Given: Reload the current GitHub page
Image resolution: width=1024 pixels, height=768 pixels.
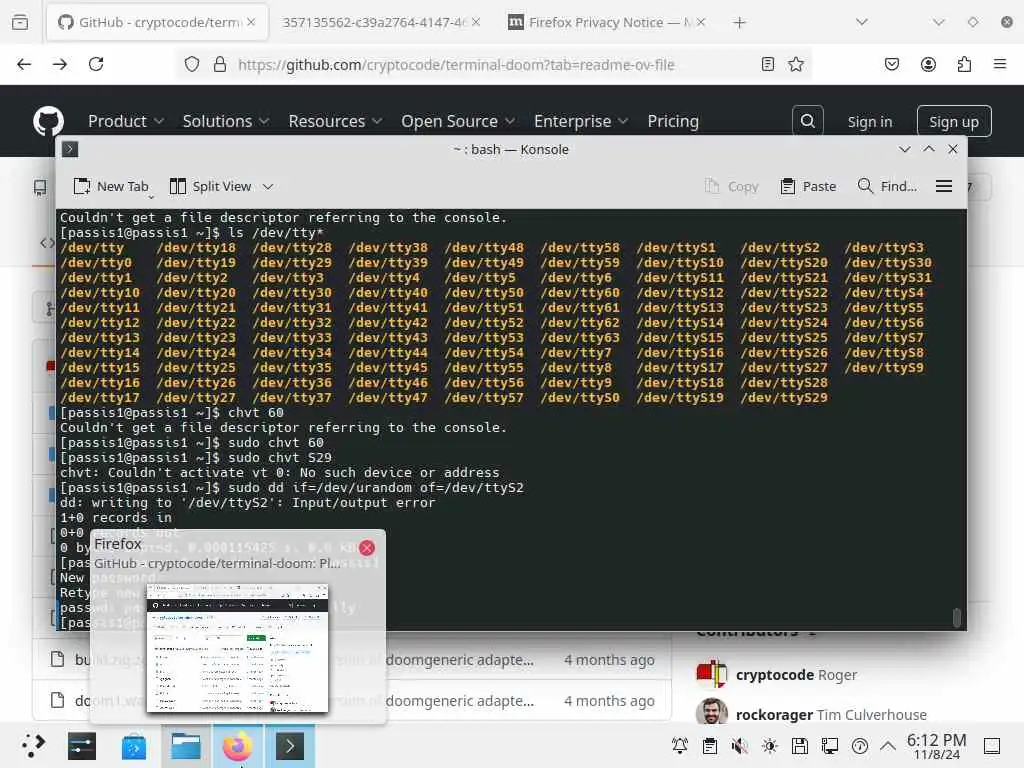Looking at the screenshot, I should click(x=96, y=64).
